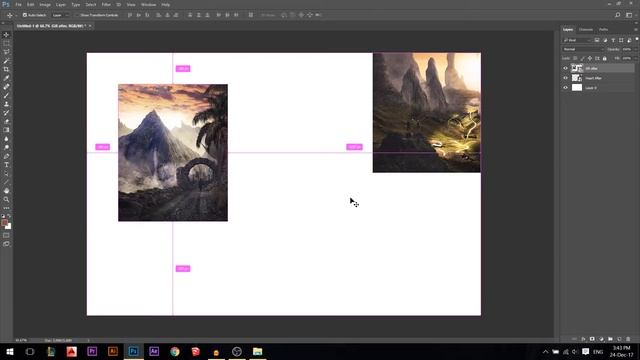Open the Window menu
This screenshot has width=640, height=360.
[x=149, y=4]
